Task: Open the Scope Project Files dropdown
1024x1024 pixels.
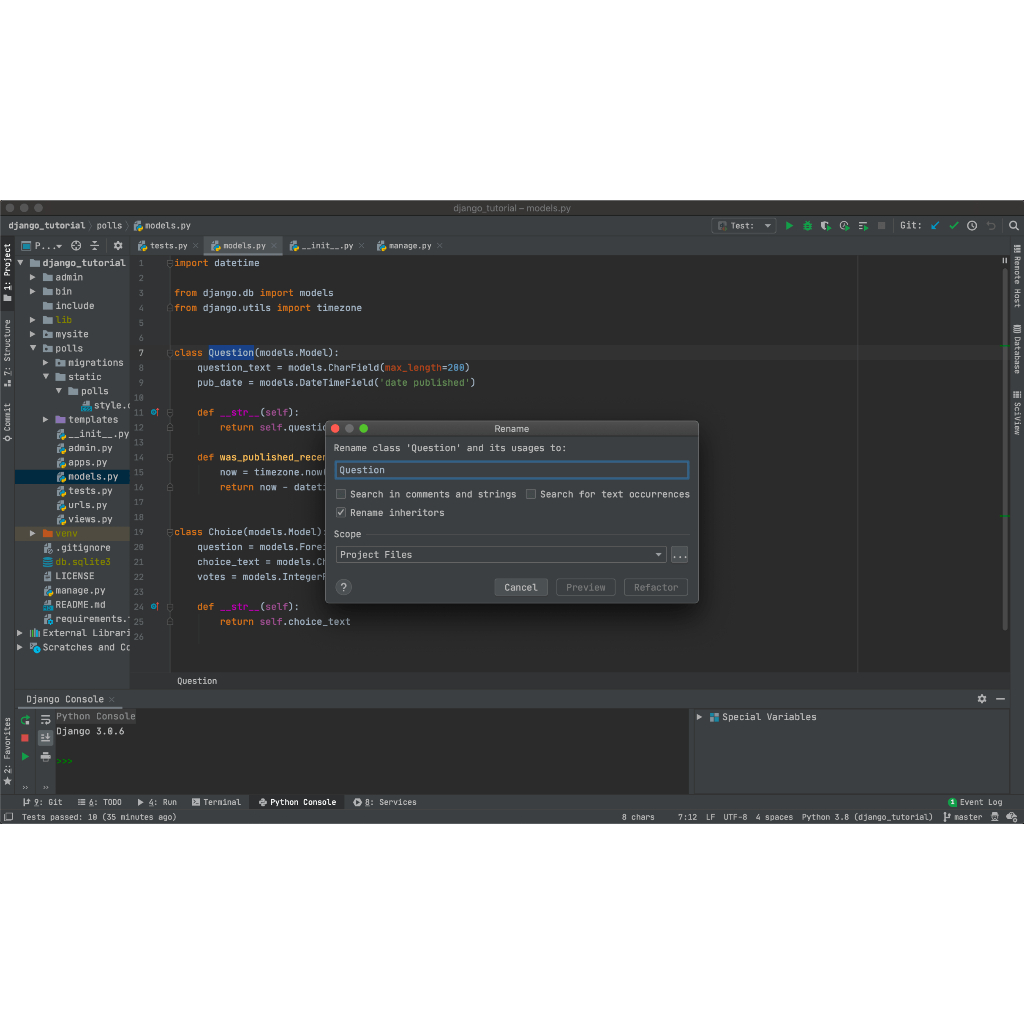Action: [x=501, y=554]
